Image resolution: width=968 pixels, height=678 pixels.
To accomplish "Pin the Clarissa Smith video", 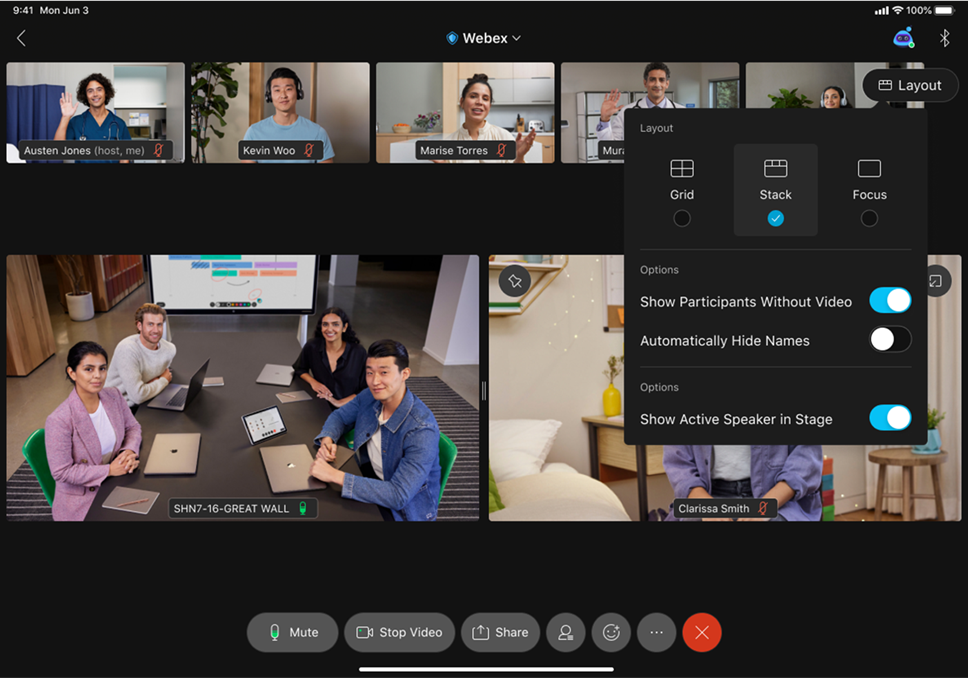I will [515, 282].
